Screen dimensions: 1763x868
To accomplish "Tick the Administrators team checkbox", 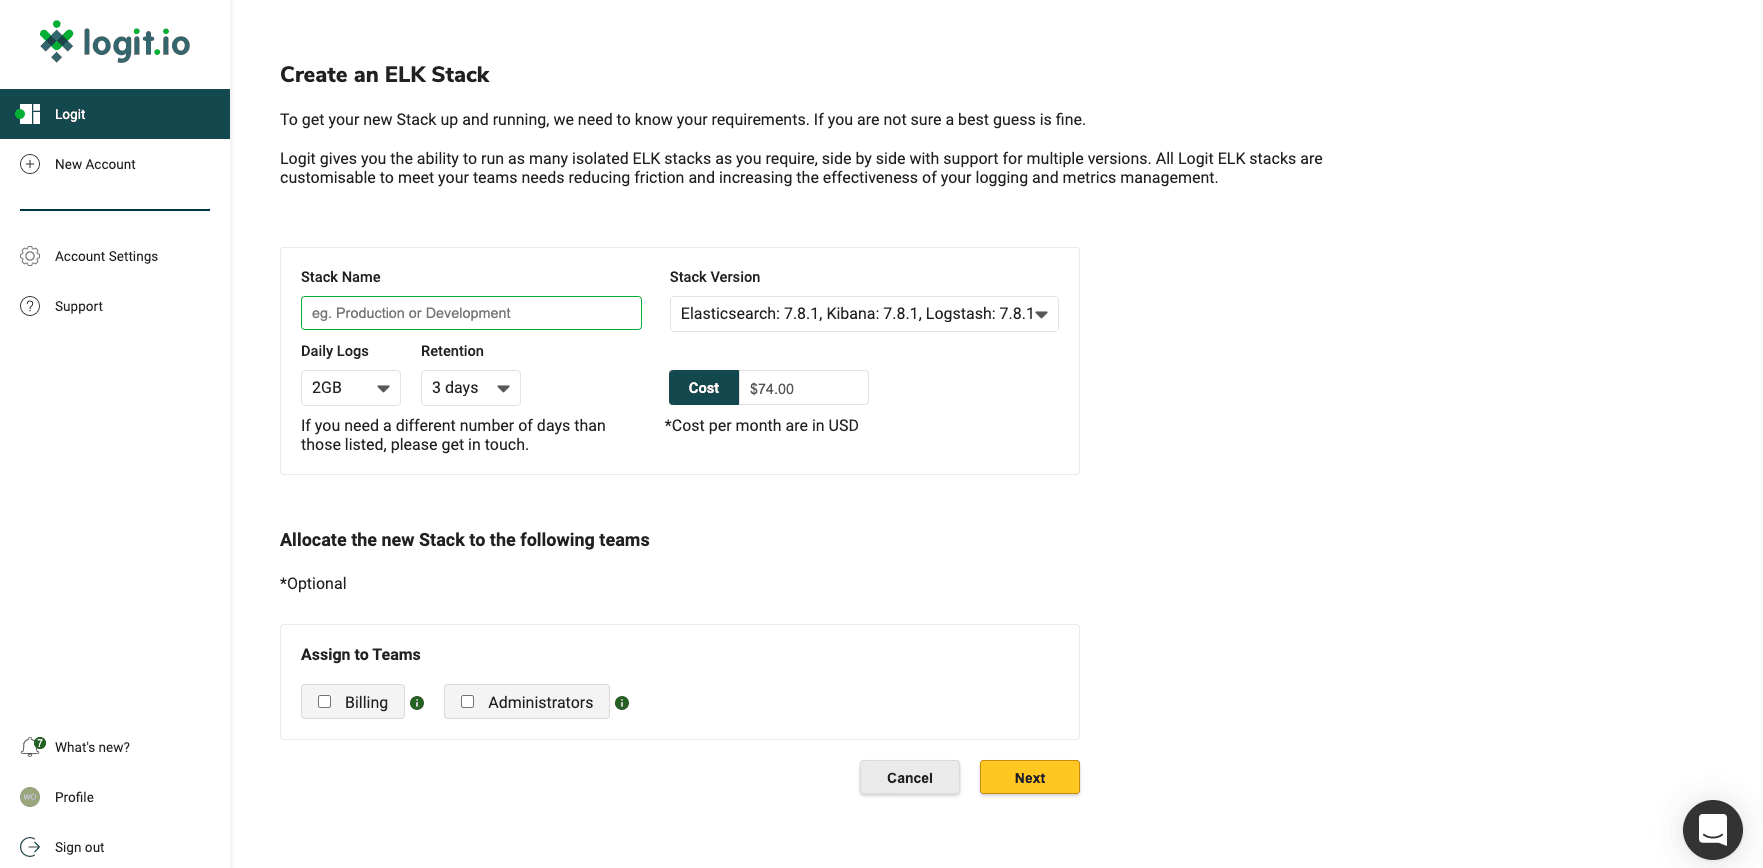I will 467,702.
